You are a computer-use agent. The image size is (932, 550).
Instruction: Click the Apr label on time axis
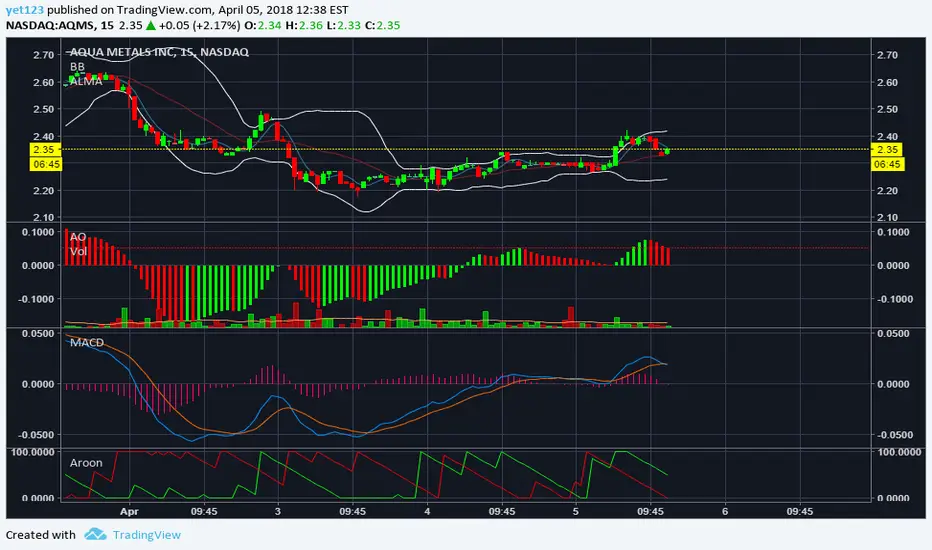coord(129,511)
